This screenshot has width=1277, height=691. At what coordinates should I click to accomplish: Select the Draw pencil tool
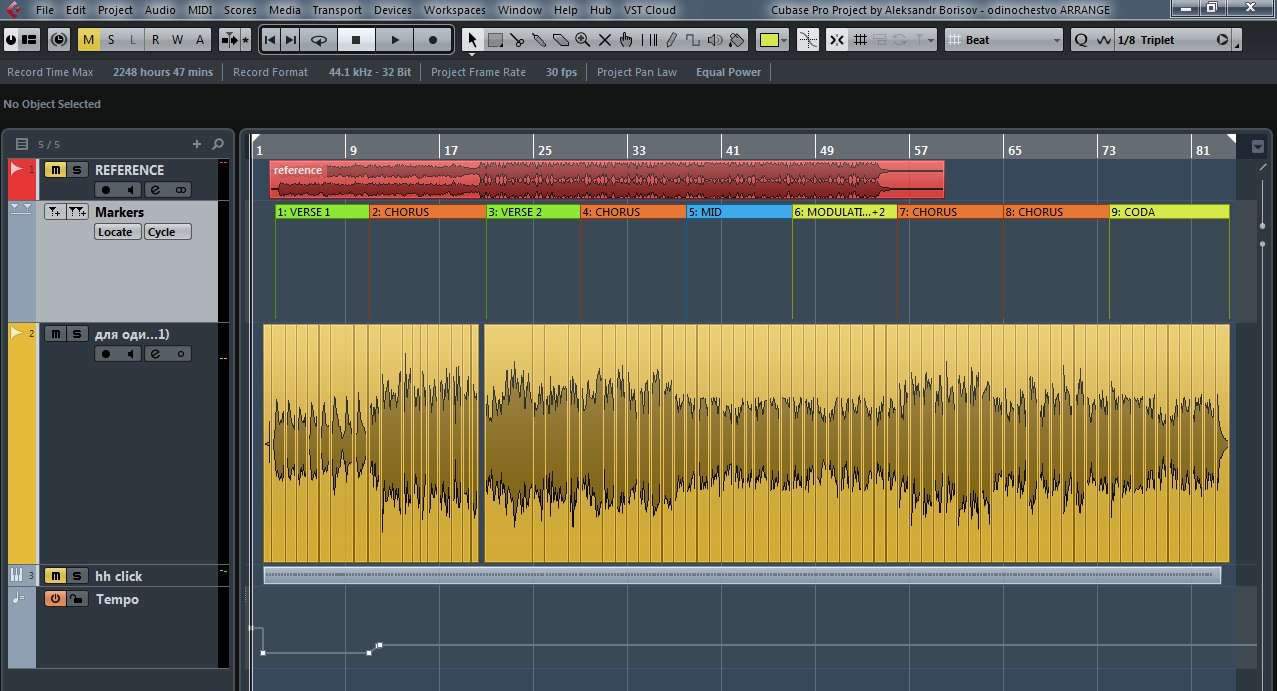pyautogui.click(x=671, y=40)
